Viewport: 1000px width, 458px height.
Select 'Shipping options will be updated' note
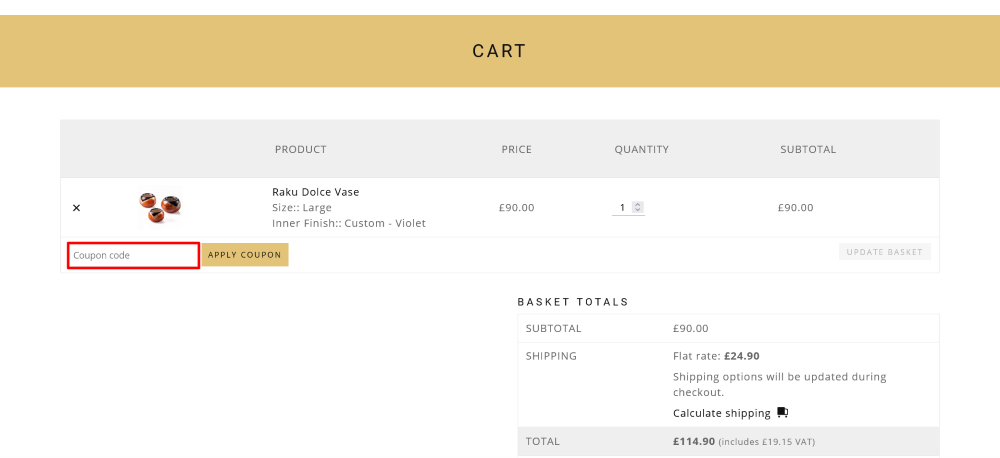point(779,384)
